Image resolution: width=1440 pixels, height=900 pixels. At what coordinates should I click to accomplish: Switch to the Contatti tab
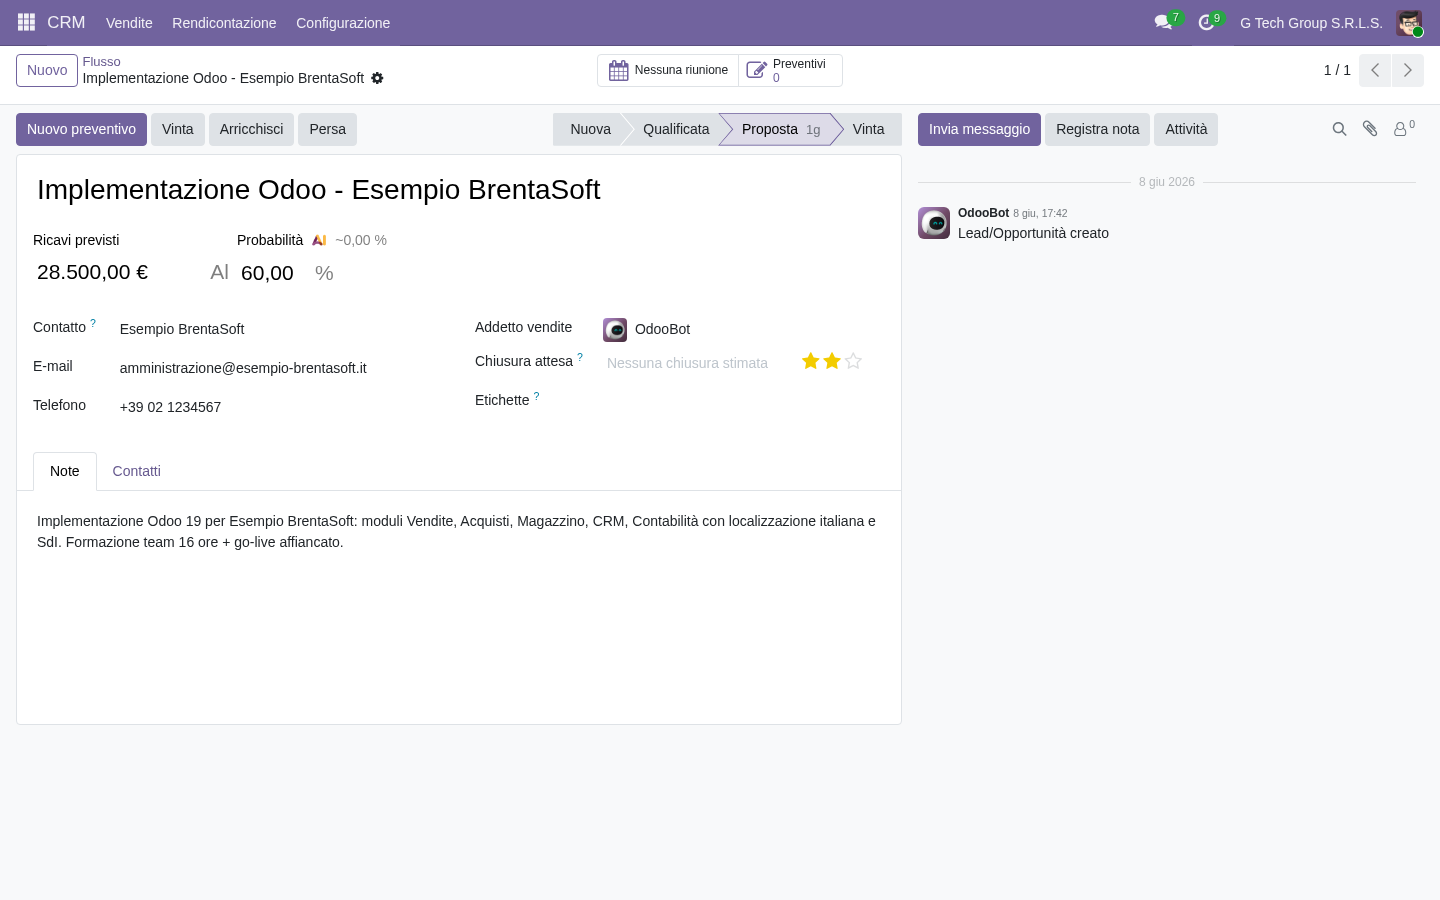[136, 471]
